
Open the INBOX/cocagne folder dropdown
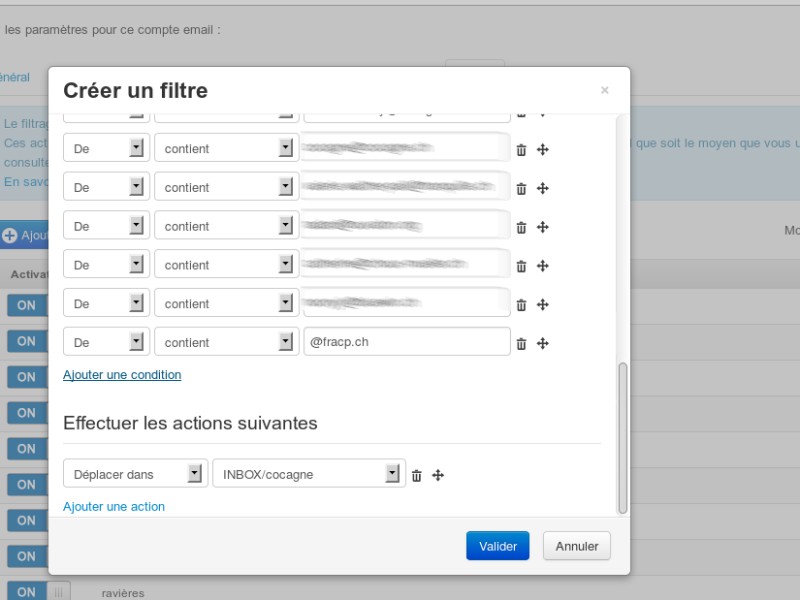coord(309,473)
